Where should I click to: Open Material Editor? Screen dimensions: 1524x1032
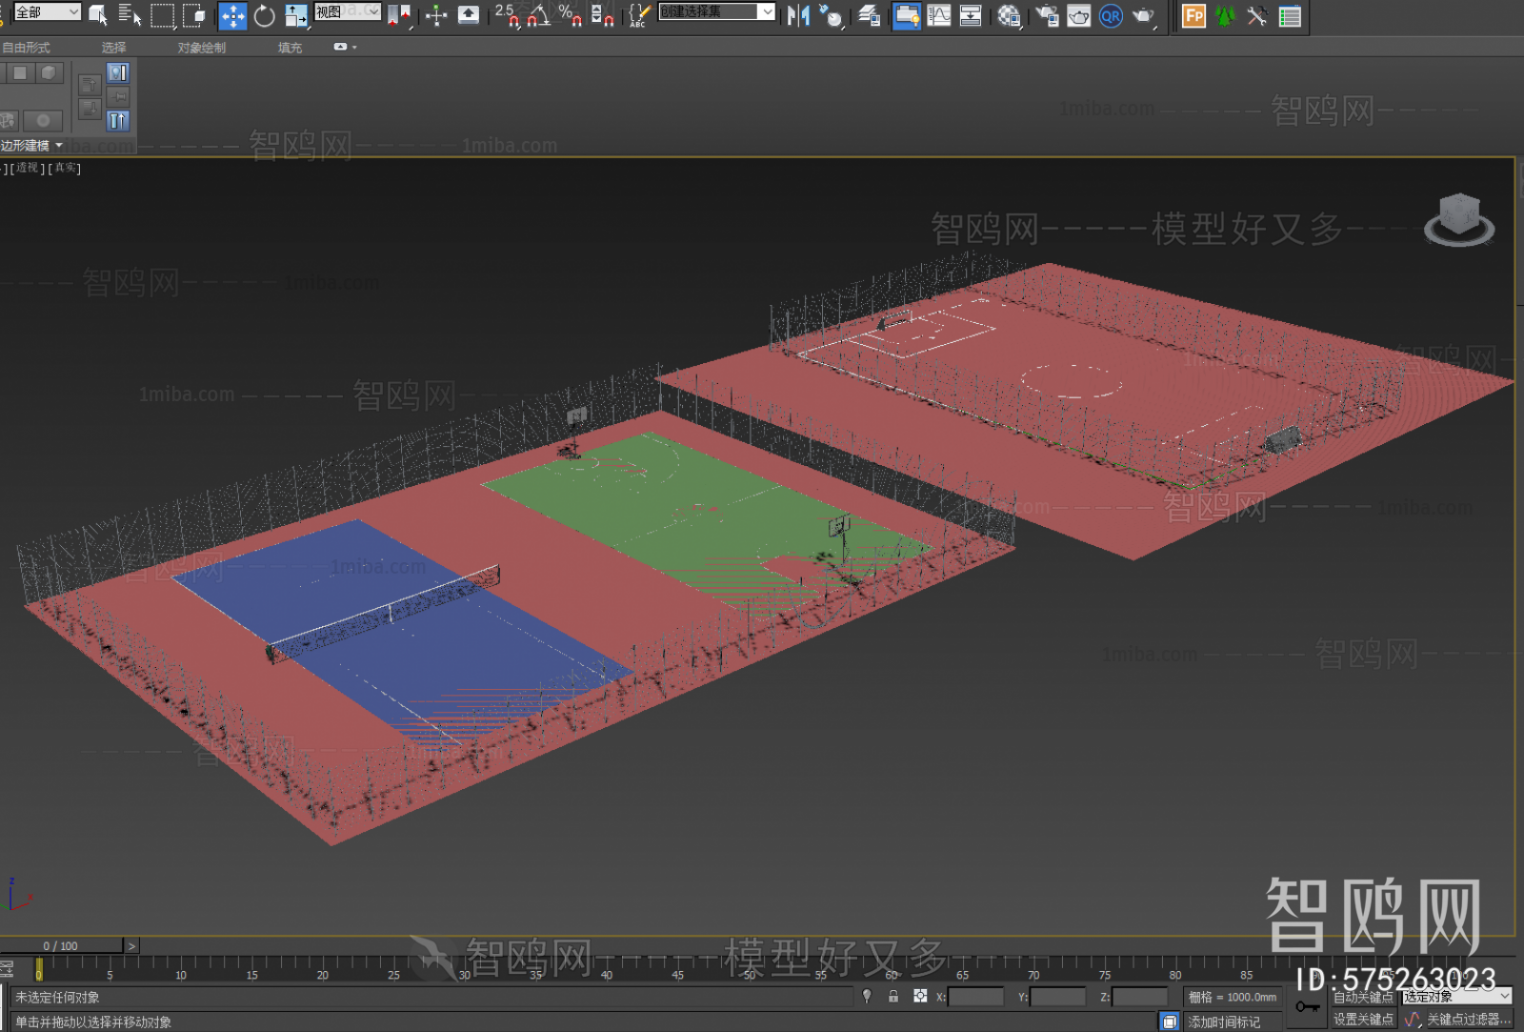(1009, 15)
